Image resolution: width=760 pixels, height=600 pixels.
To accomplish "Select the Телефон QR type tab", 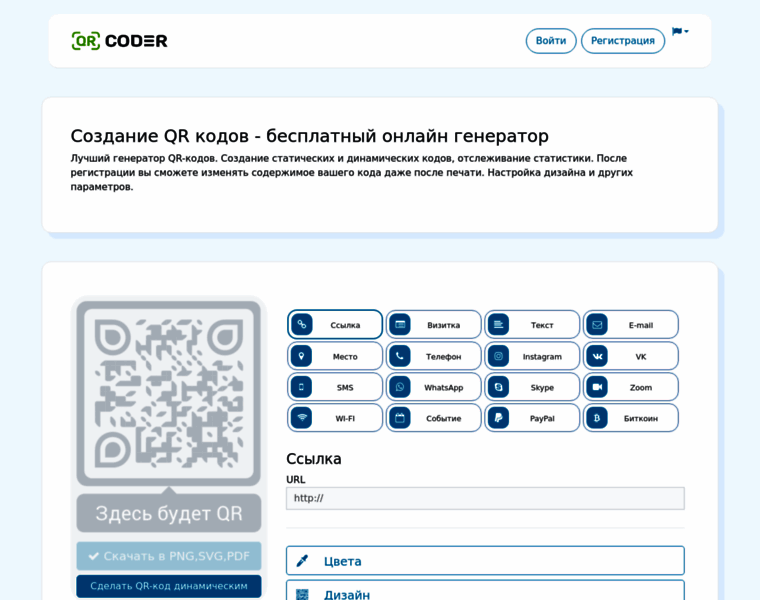I will pos(434,356).
